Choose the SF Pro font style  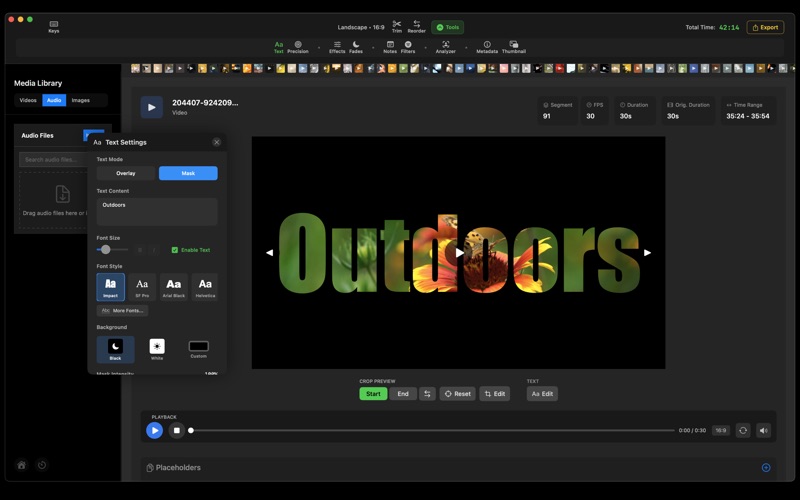point(142,287)
